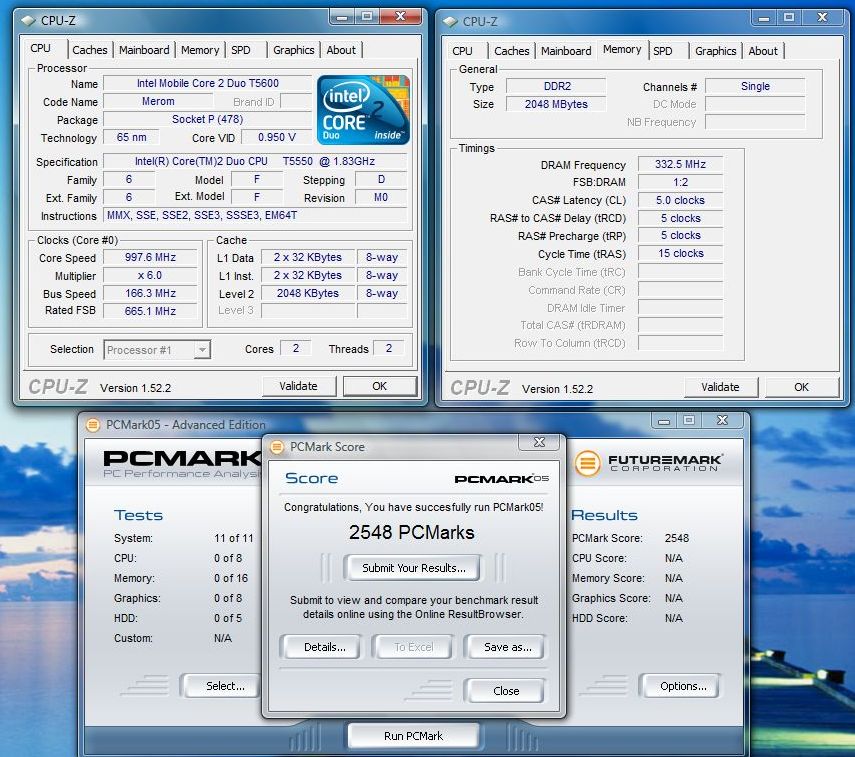This screenshot has width=855, height=757.
Task: Click the Intel Core 2 Duo logo
Action: [x=363, y=110]
